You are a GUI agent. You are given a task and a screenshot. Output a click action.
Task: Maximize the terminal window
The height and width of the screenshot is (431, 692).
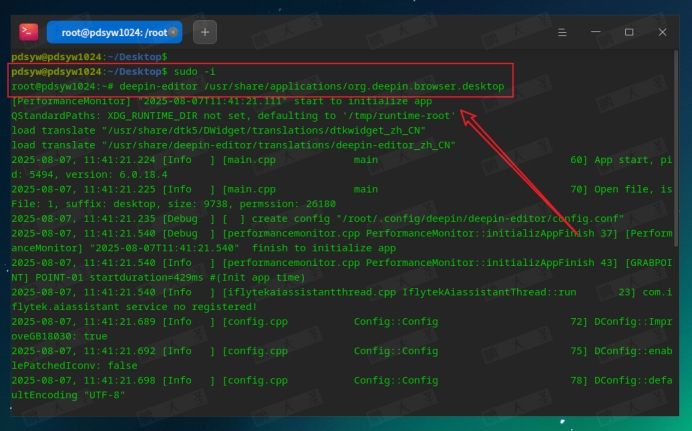pos(629,32)
